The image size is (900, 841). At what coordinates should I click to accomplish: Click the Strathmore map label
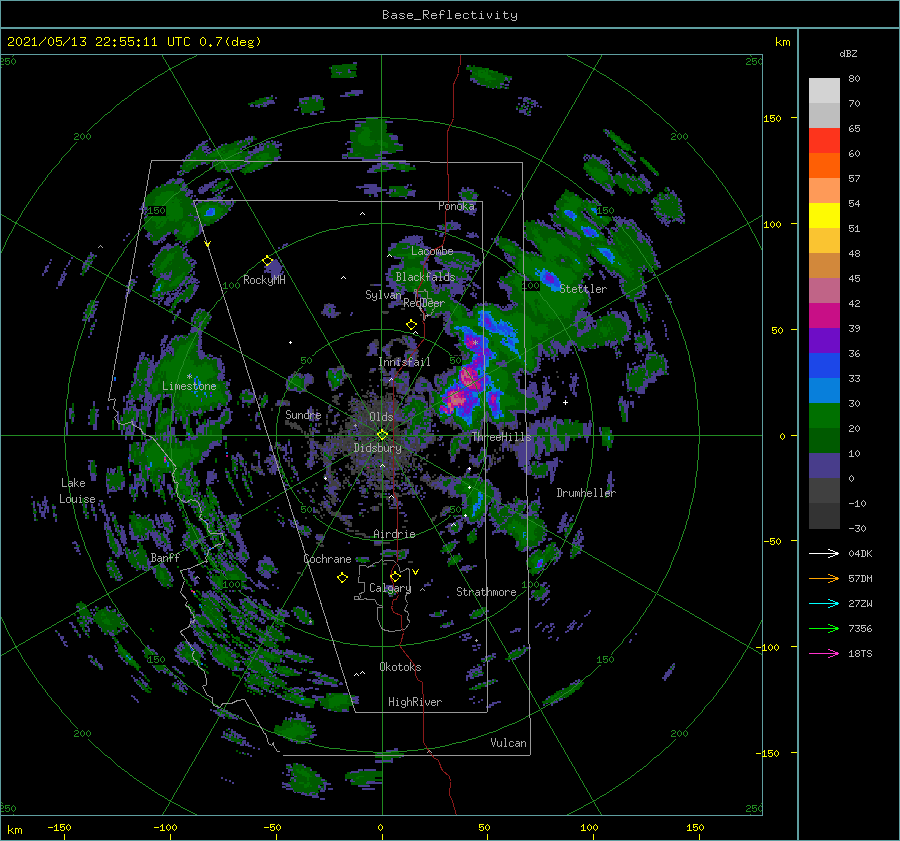(486, 592)
